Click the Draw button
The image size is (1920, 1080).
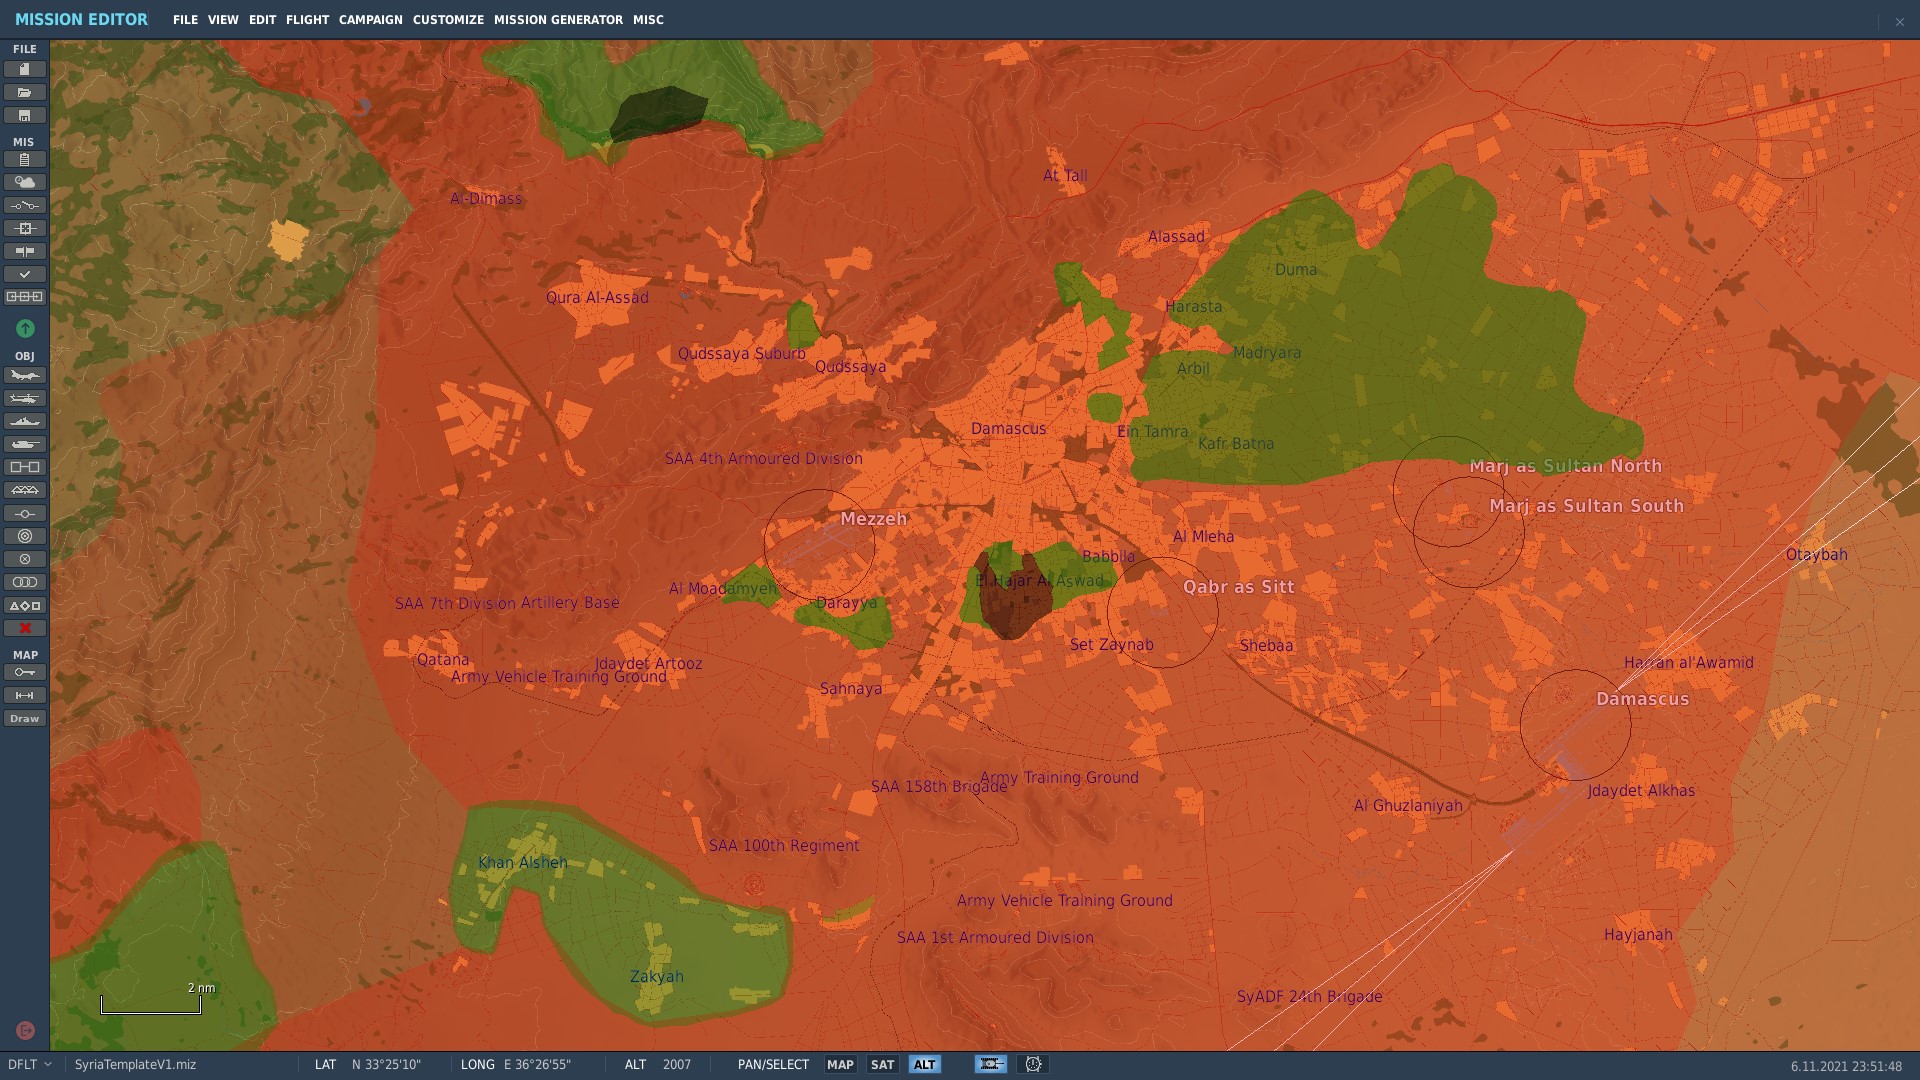point(25,718)
